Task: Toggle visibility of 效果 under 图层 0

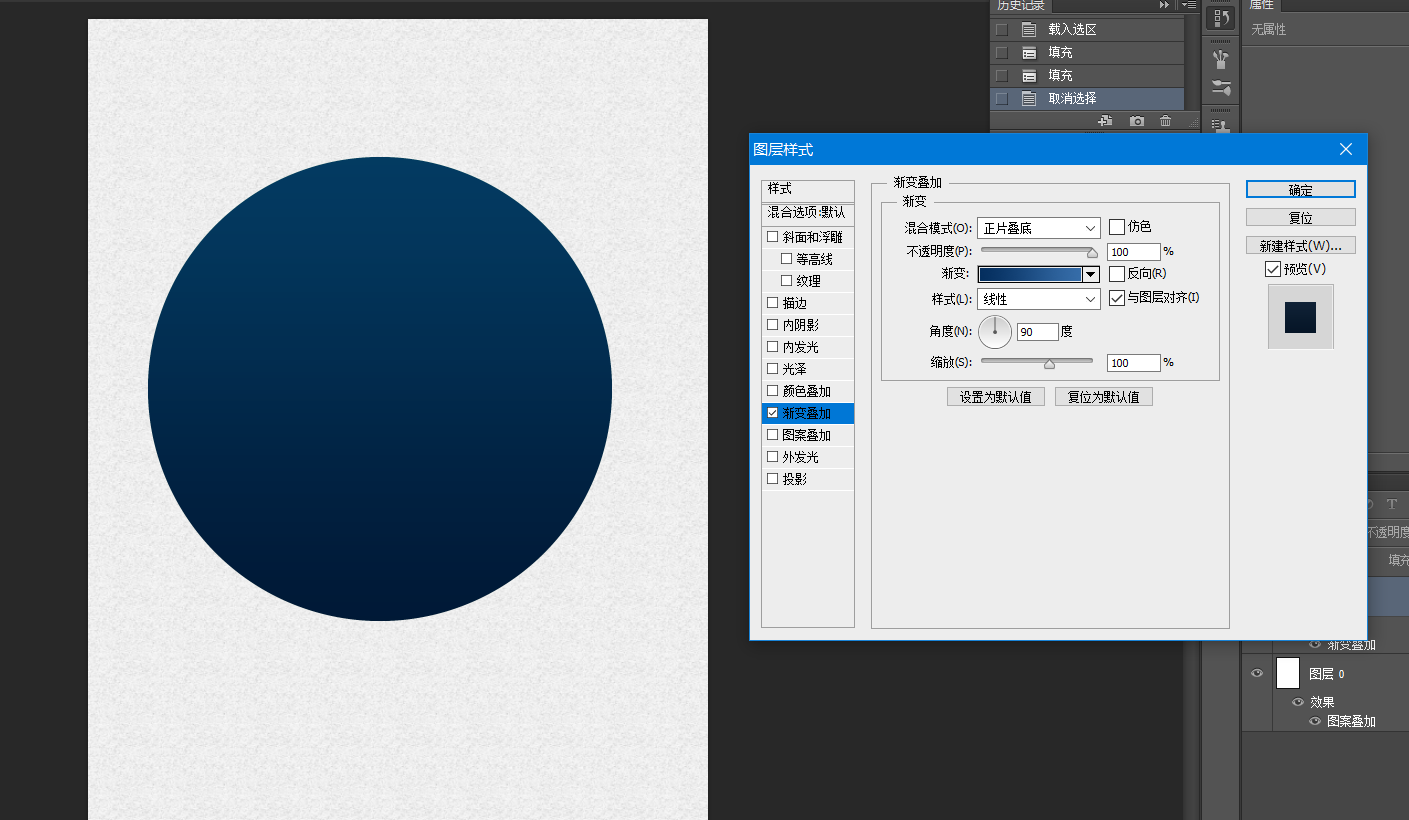Action: 1298,702
